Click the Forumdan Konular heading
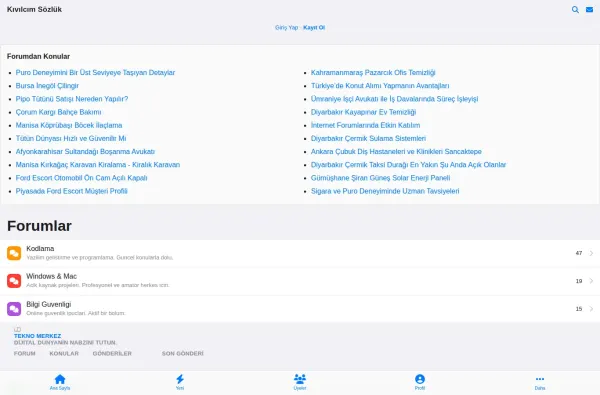600x395 pixels. (38, 56)
